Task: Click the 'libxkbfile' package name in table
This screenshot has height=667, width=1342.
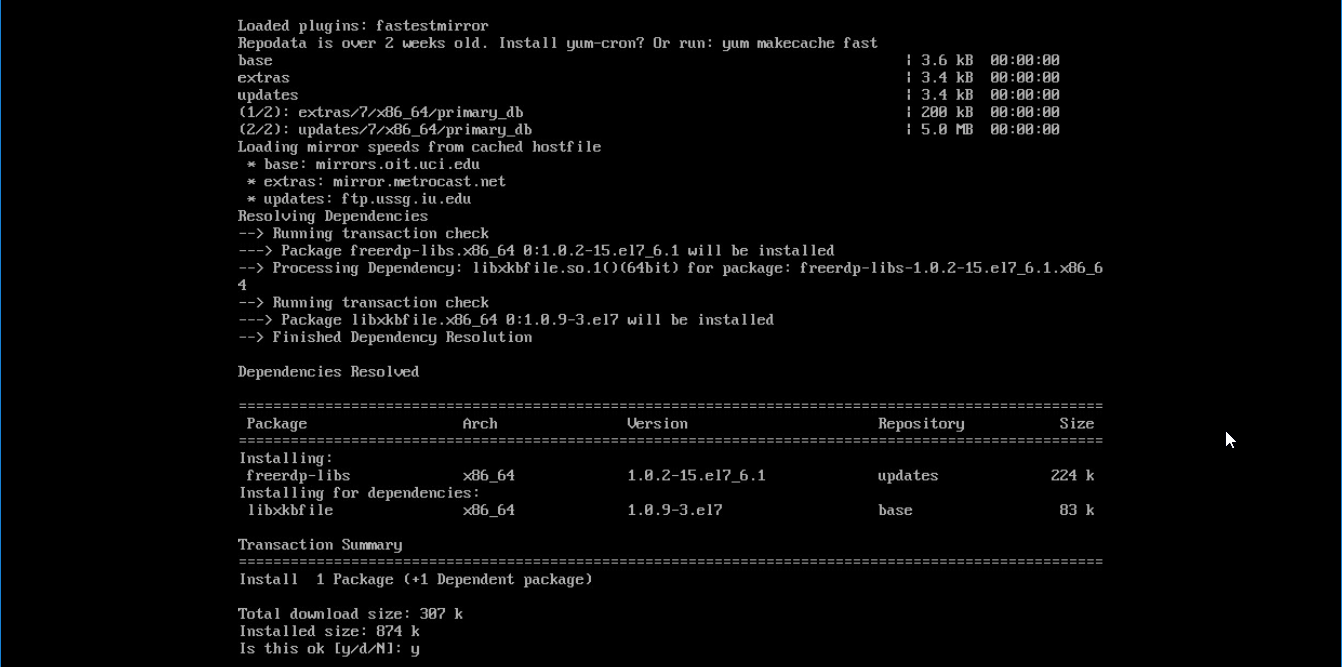Action: pyautogui.click(x=290, y=511)
